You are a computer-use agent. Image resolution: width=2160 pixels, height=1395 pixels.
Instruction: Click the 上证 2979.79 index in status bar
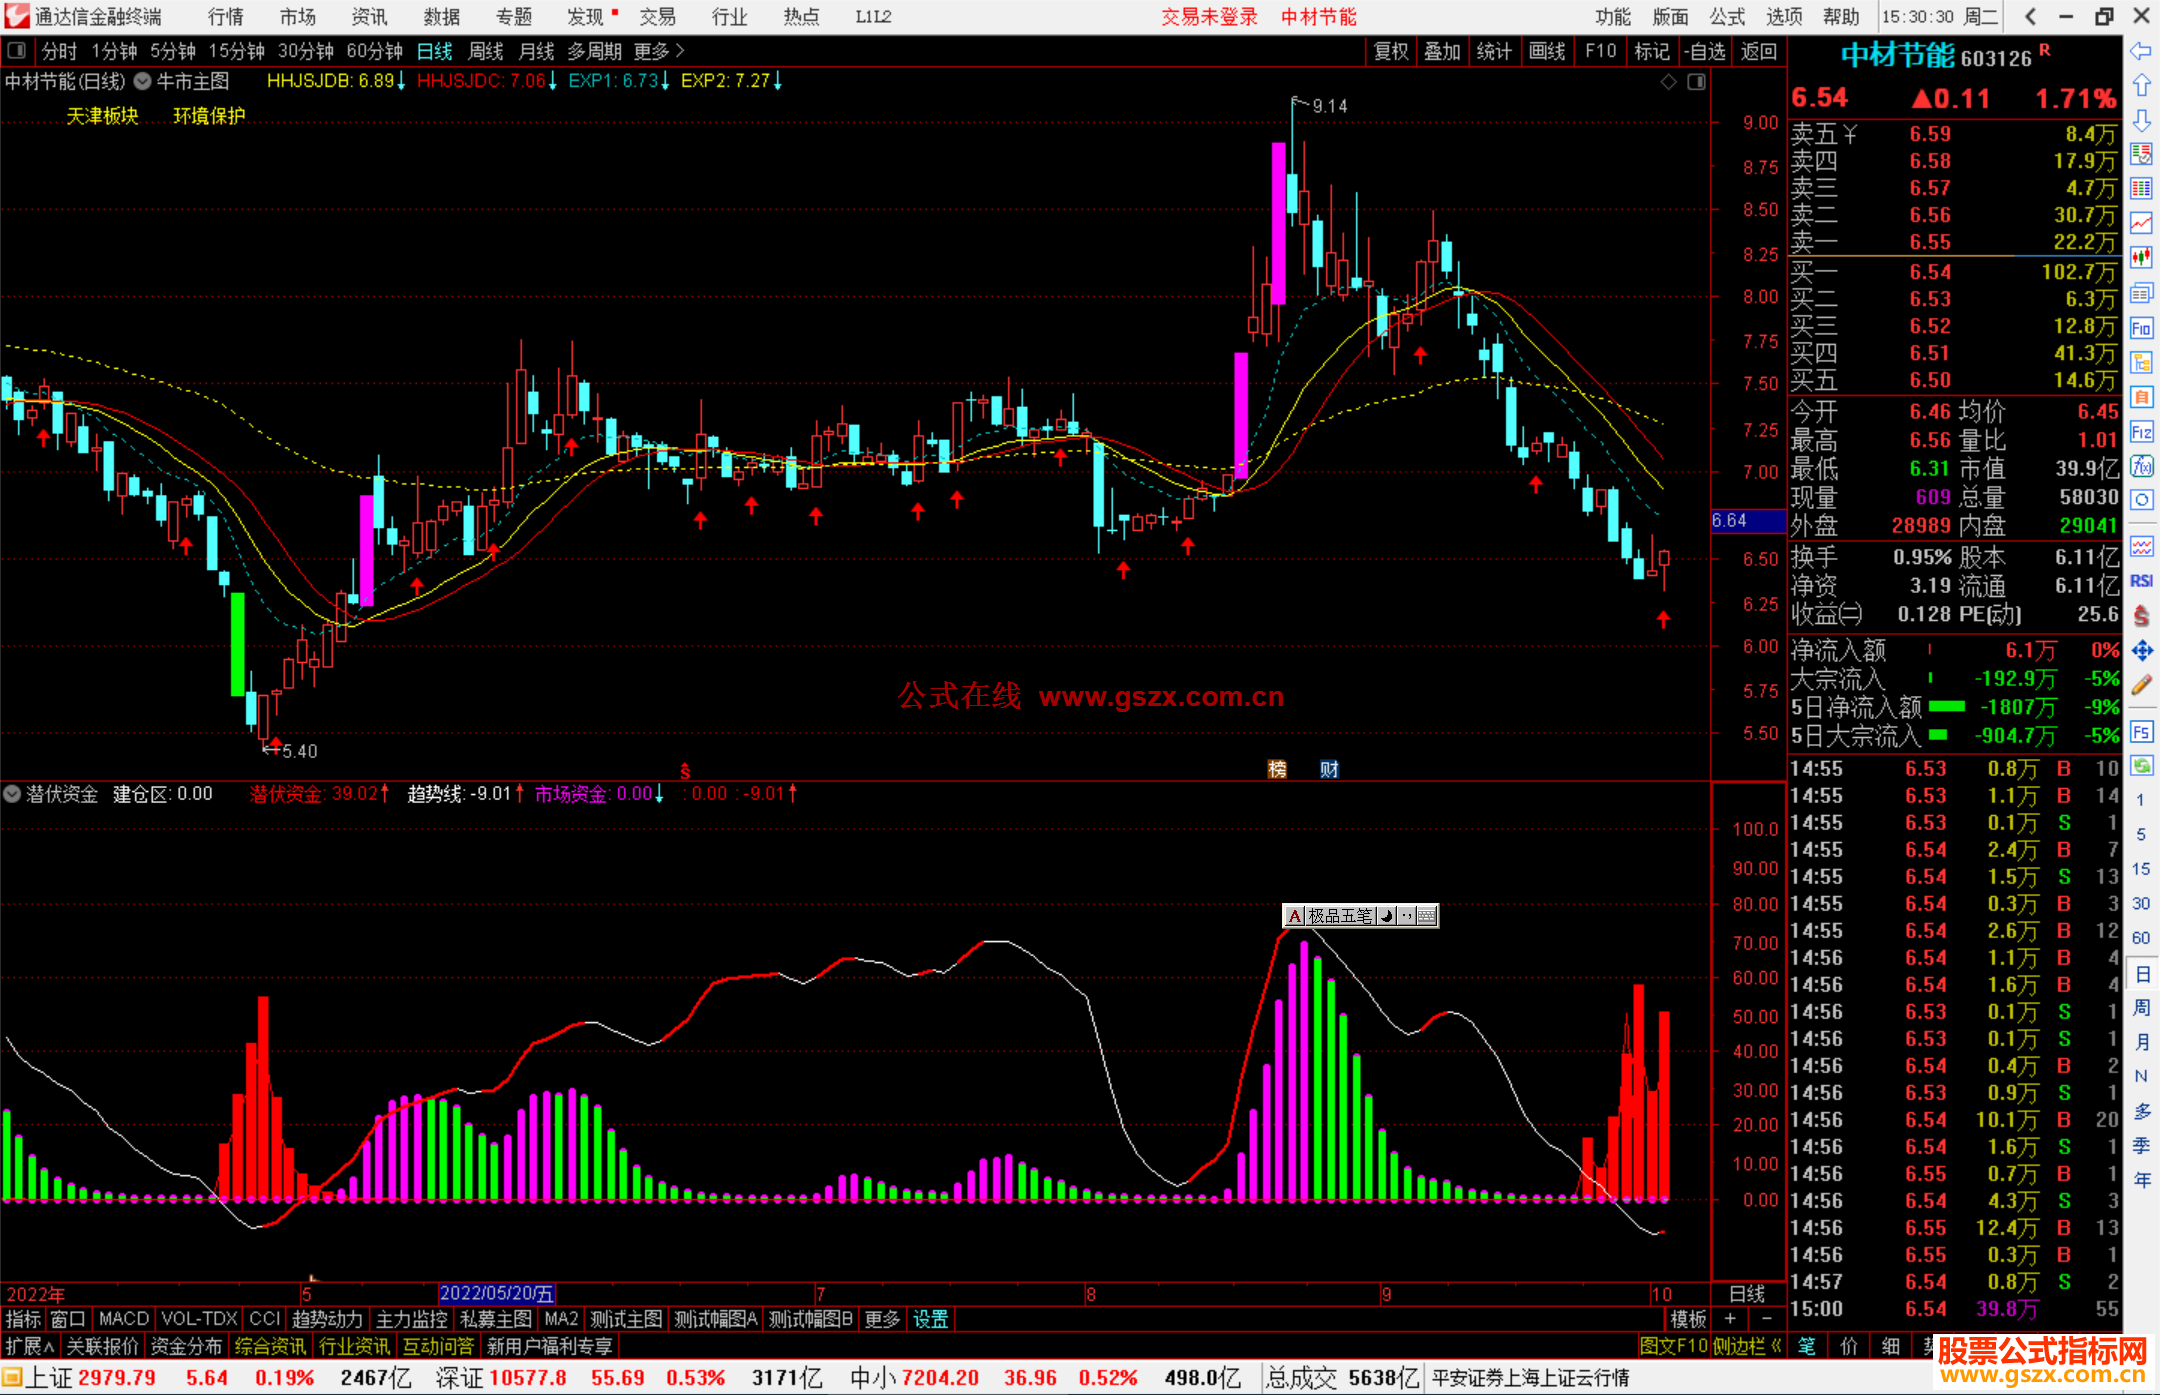[90, 1378]
